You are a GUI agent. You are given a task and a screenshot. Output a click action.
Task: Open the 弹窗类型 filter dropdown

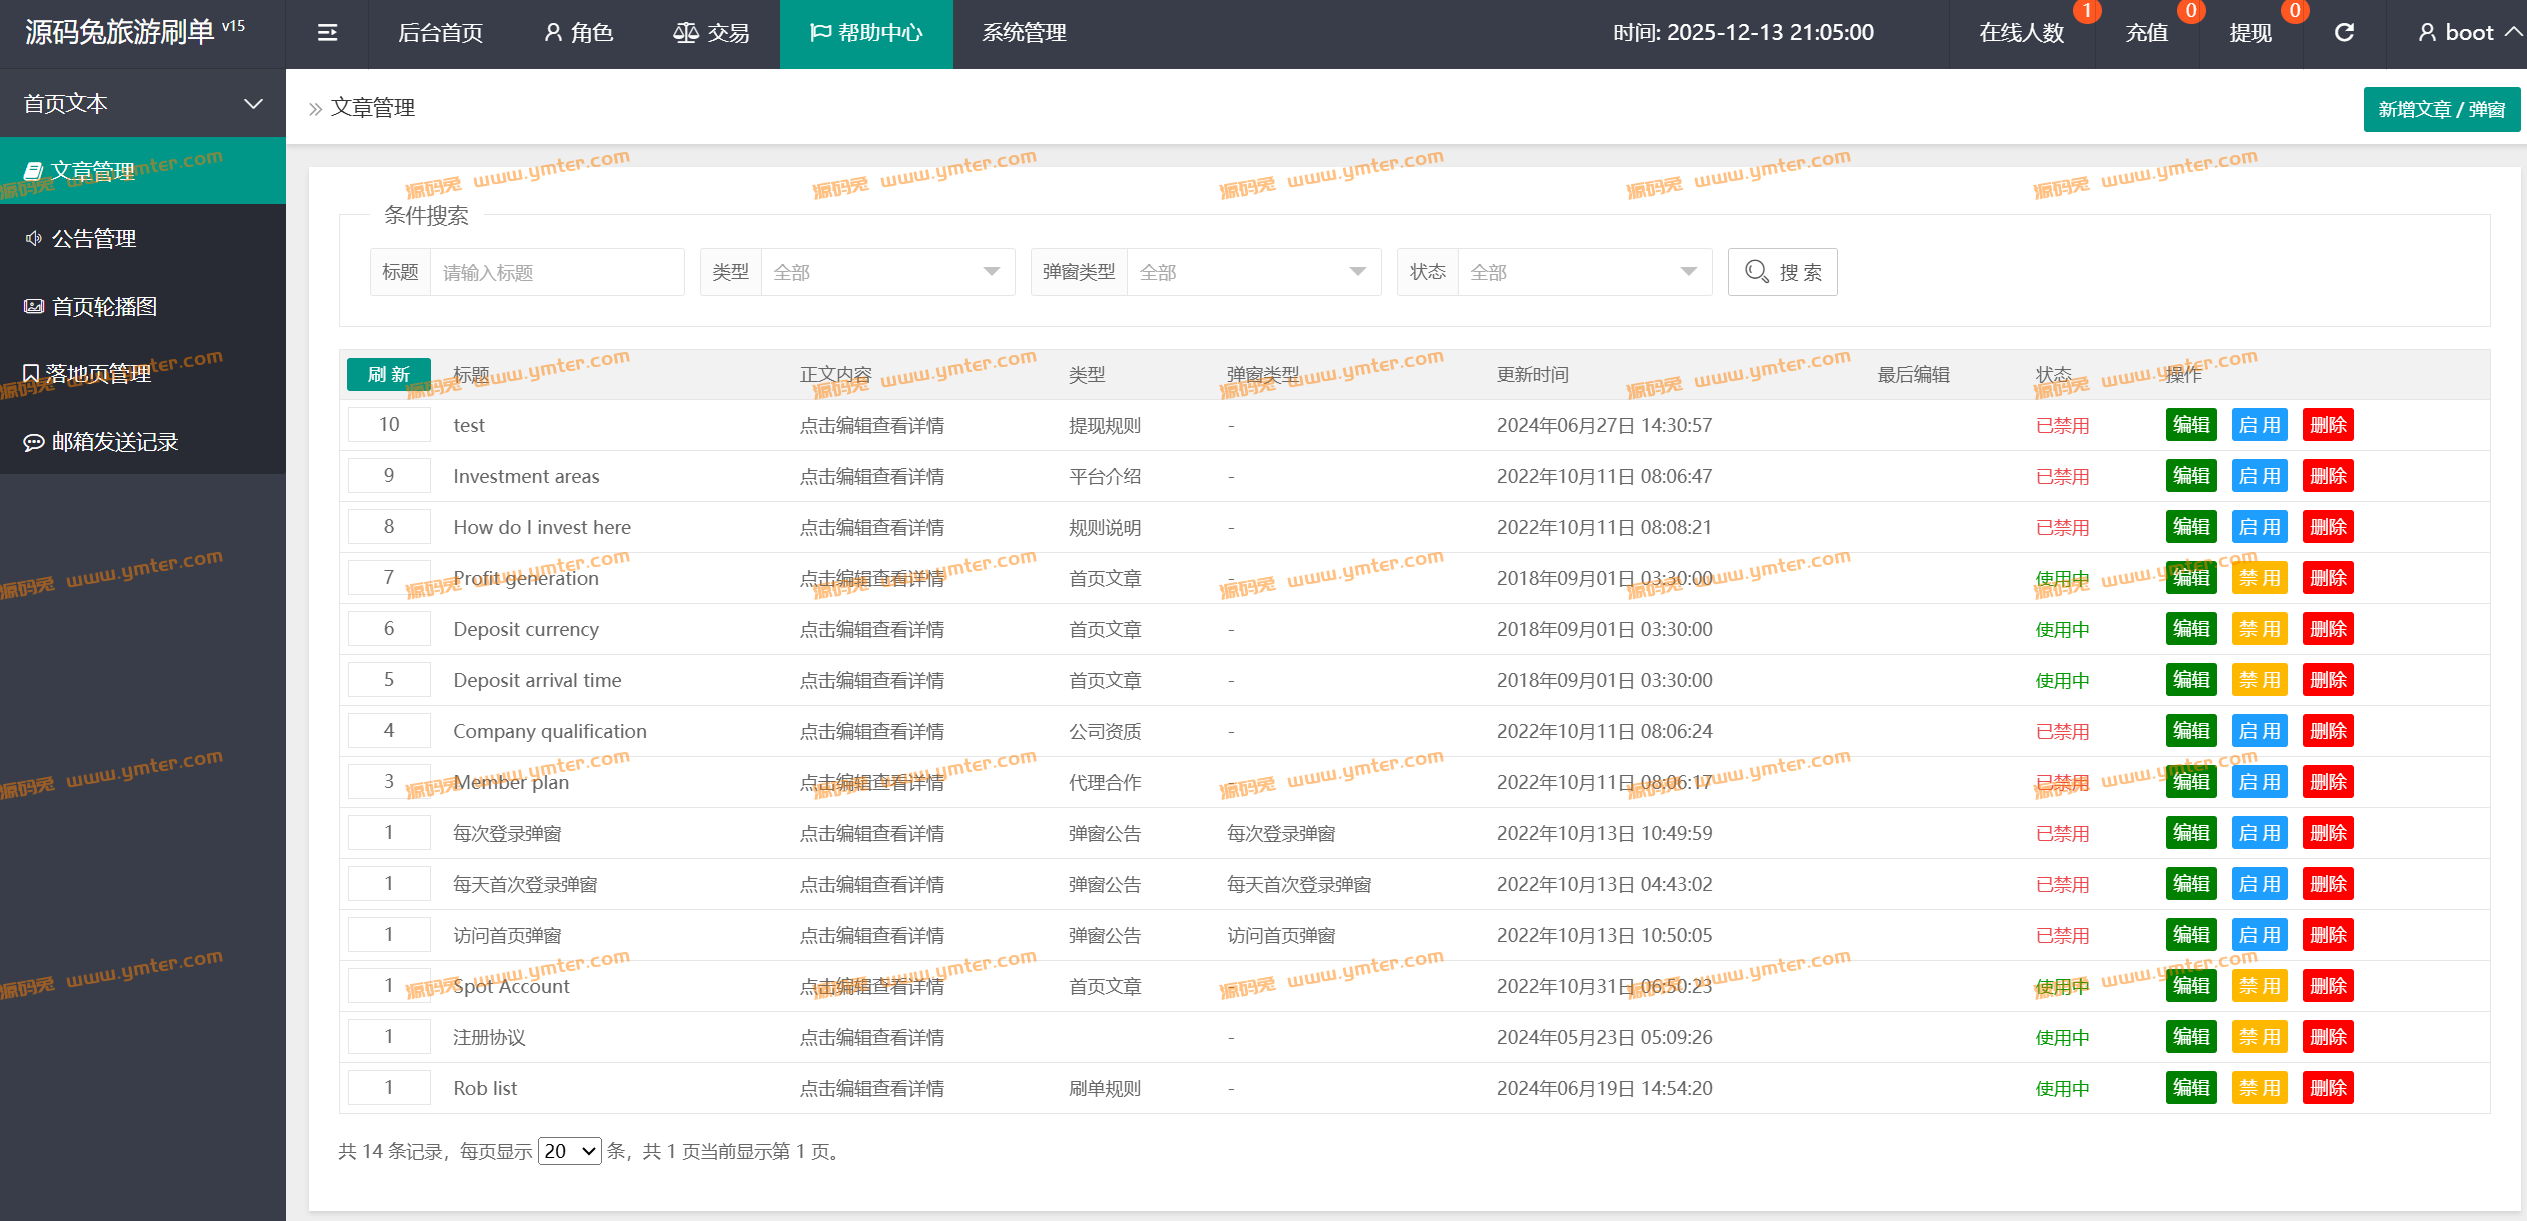click(x=1252, y=272)
